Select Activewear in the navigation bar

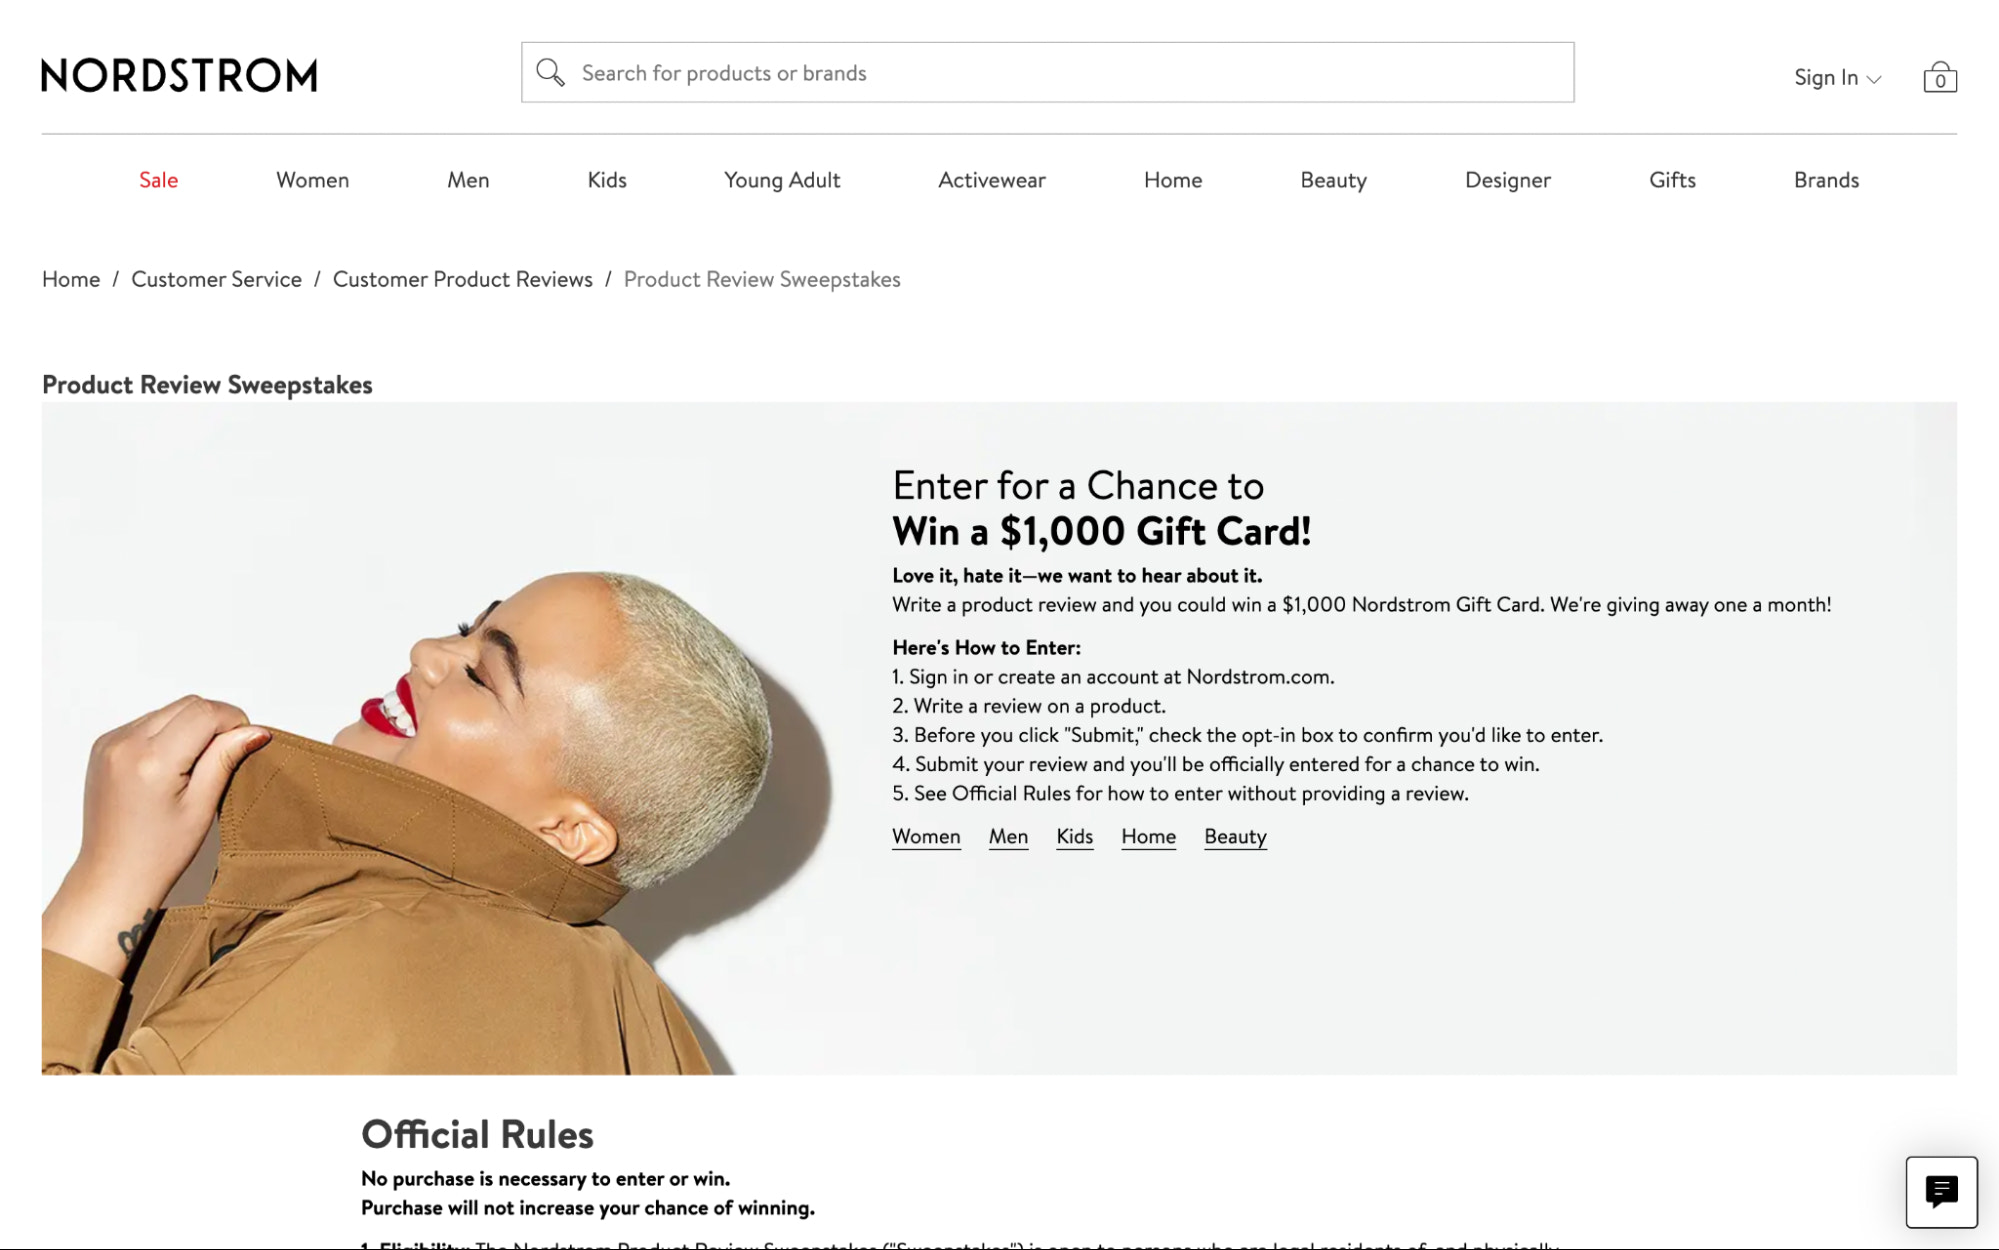991,180
